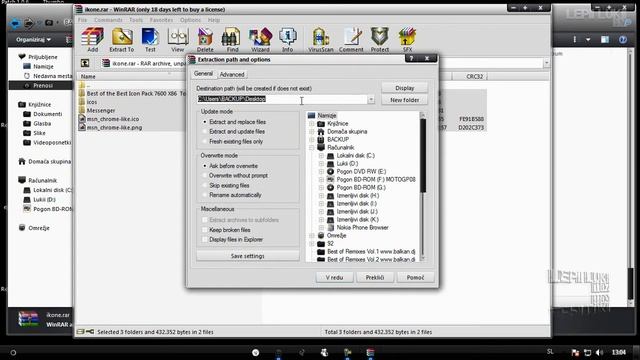Click the volume icon in system tray
The width and height of the screenshot is (640, 360).
tap(599, 352)
